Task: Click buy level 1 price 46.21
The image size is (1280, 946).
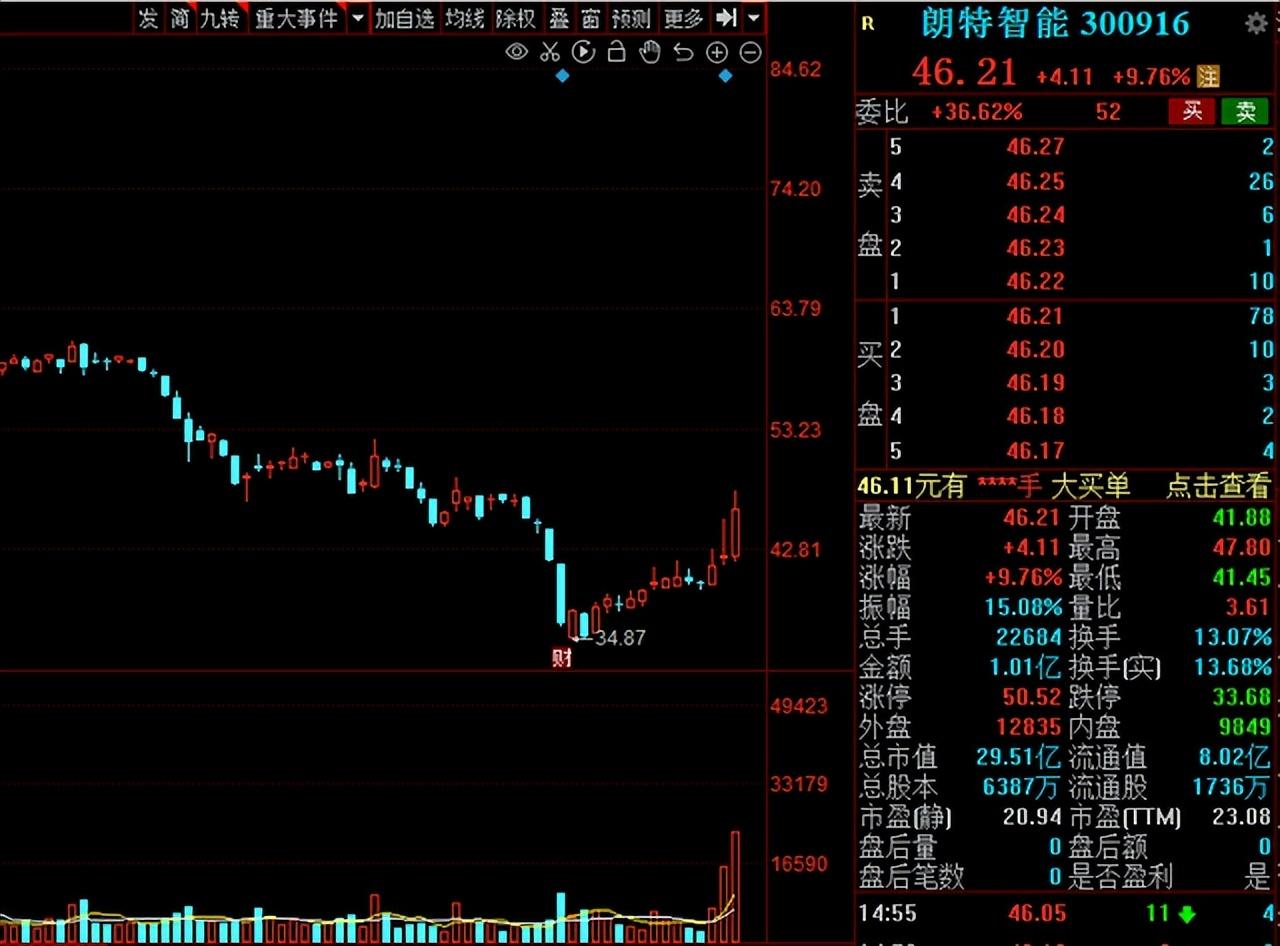Action: 1035,316
